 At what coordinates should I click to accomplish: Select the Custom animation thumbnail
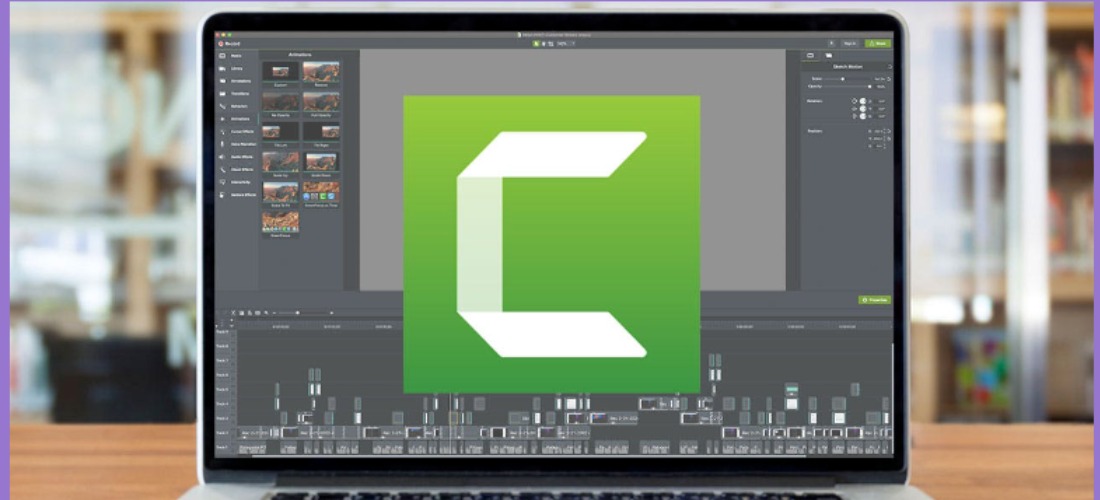coord(281,72)
